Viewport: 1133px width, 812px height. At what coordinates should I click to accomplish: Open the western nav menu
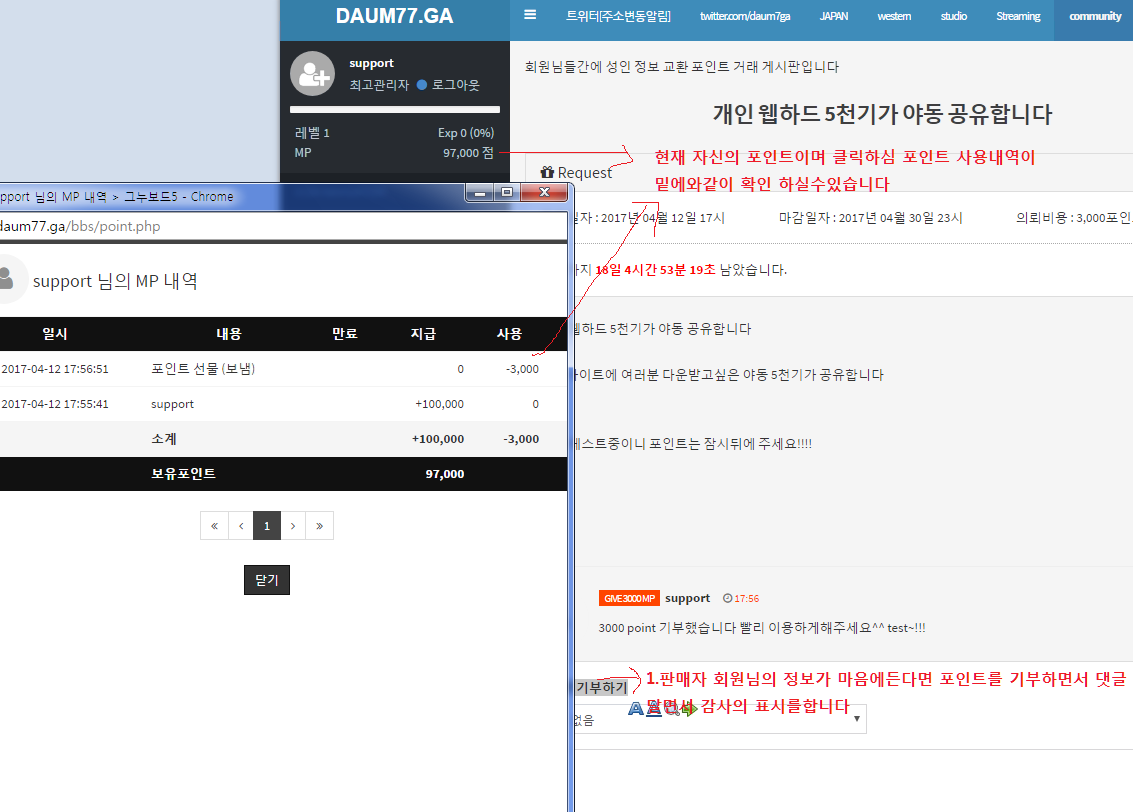pos(894,16)
